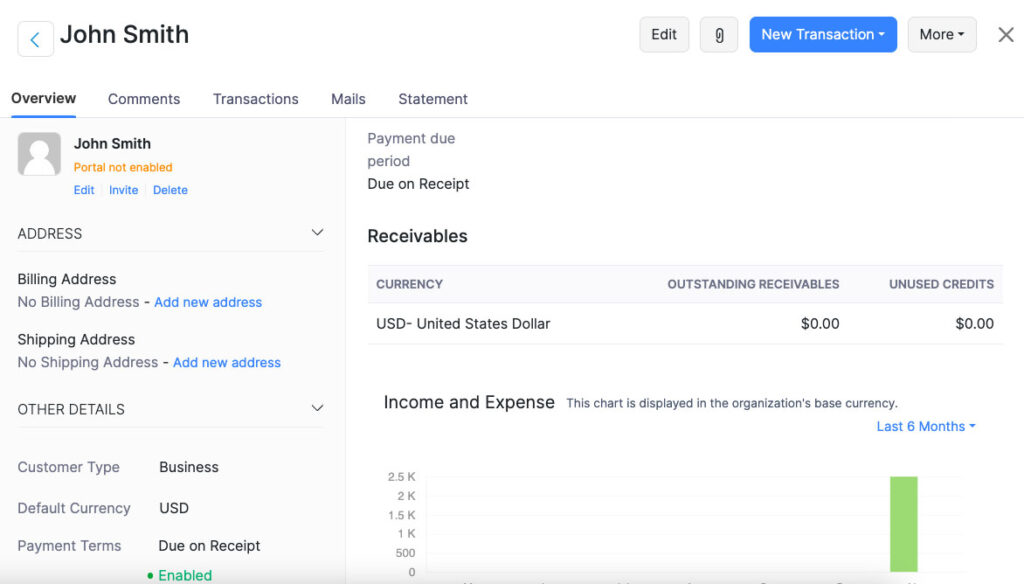Change chart period via Last 6 Months dropdown

pyautogui.click(x=924, y=426)
